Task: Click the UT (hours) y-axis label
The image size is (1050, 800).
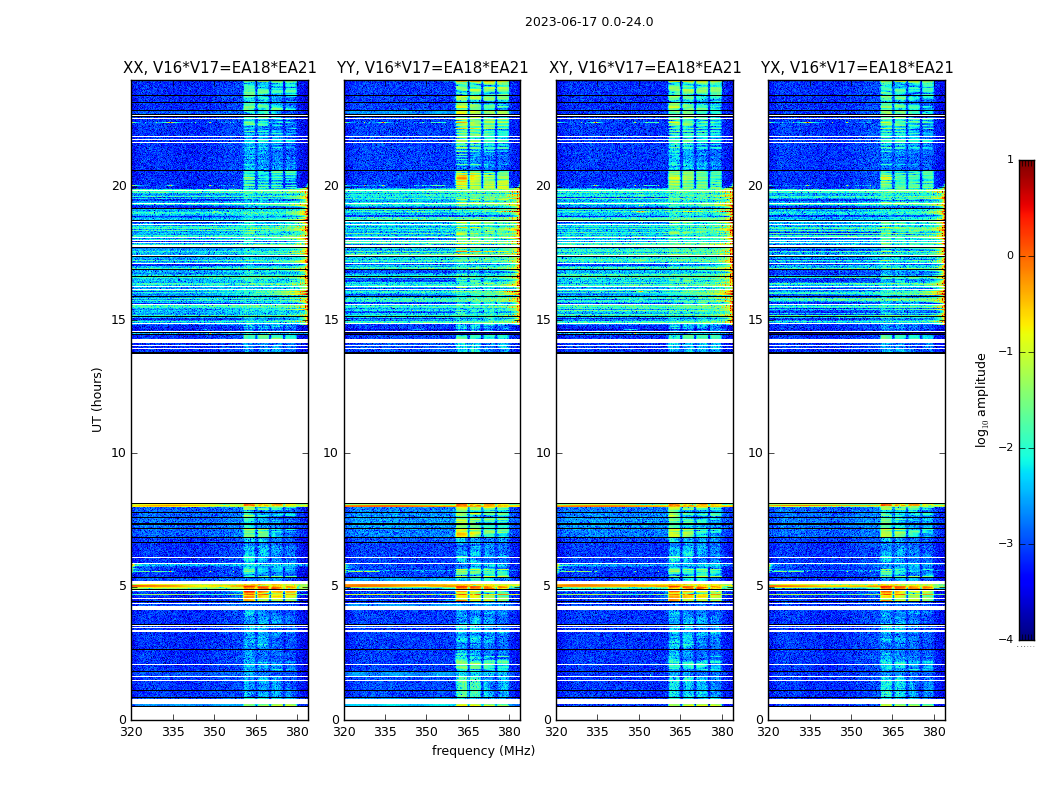Action: pos(98,399)
